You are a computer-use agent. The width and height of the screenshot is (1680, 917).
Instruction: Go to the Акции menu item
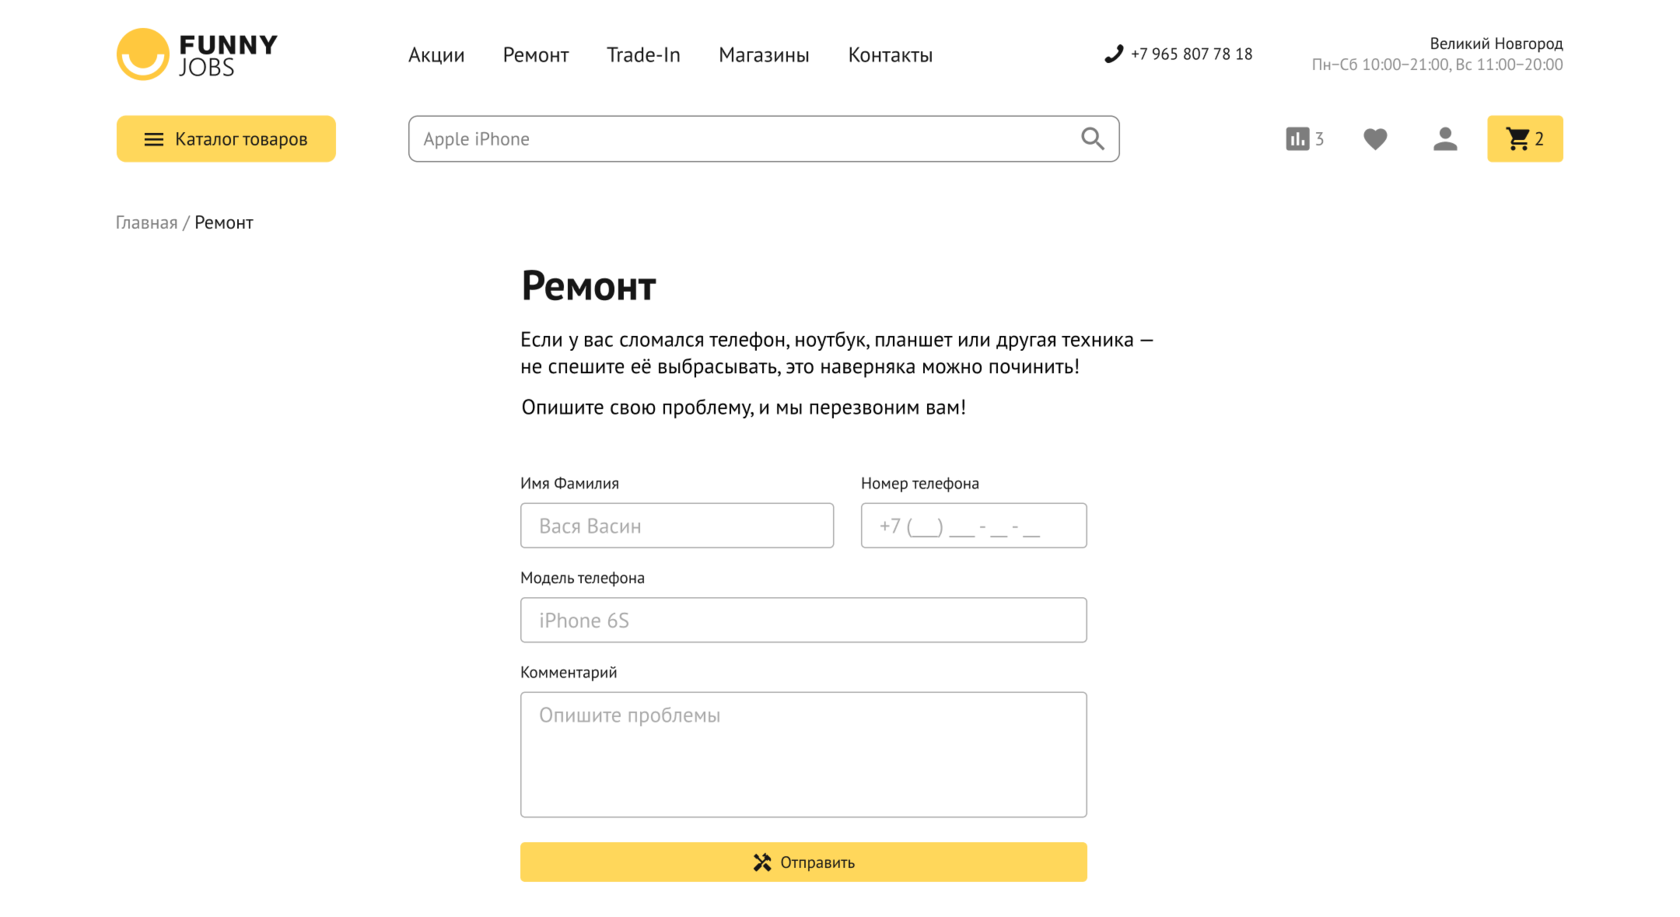click(436, 55)
